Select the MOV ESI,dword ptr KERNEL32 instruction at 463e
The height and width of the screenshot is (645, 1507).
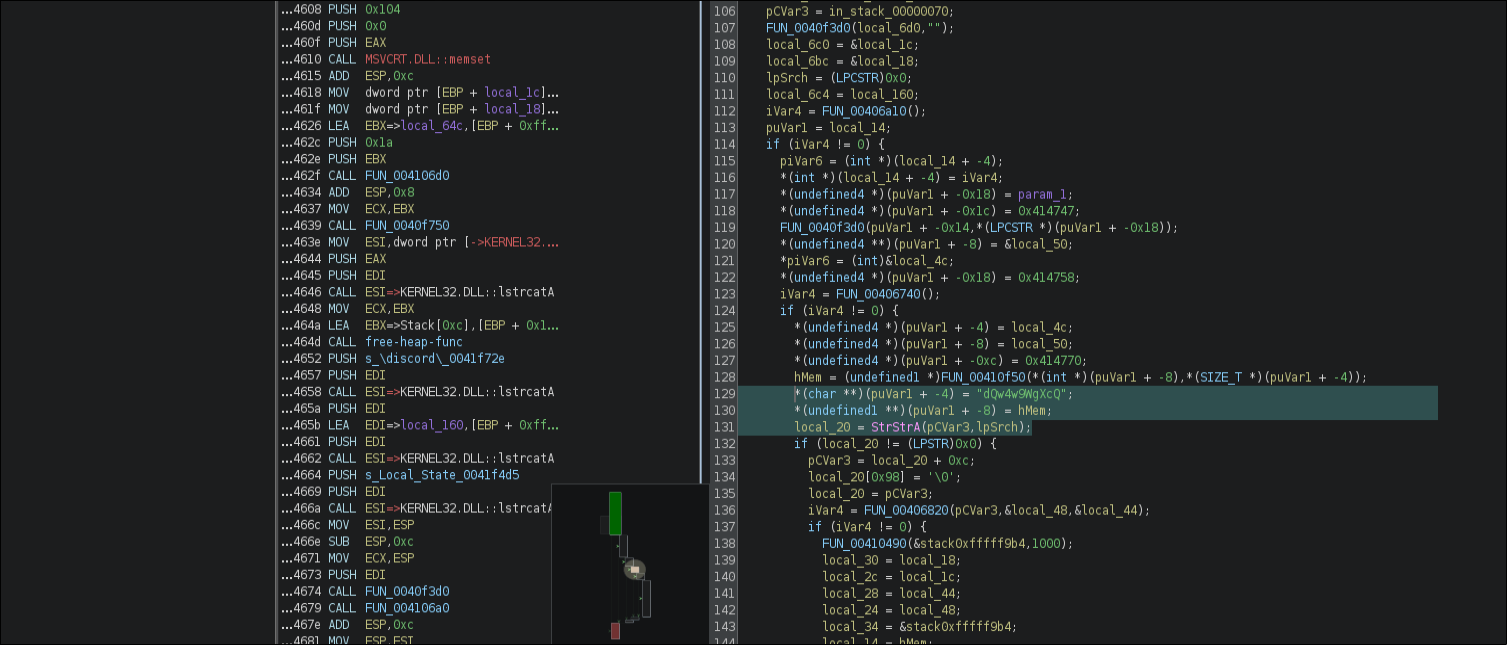(420, 243)
